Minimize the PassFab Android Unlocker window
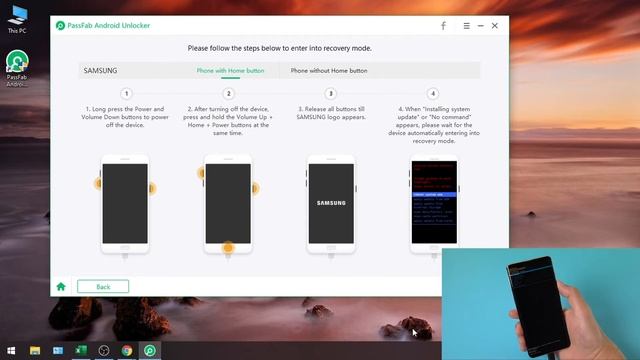This screenshot has height=360, width=640. [x=481, y=26]
